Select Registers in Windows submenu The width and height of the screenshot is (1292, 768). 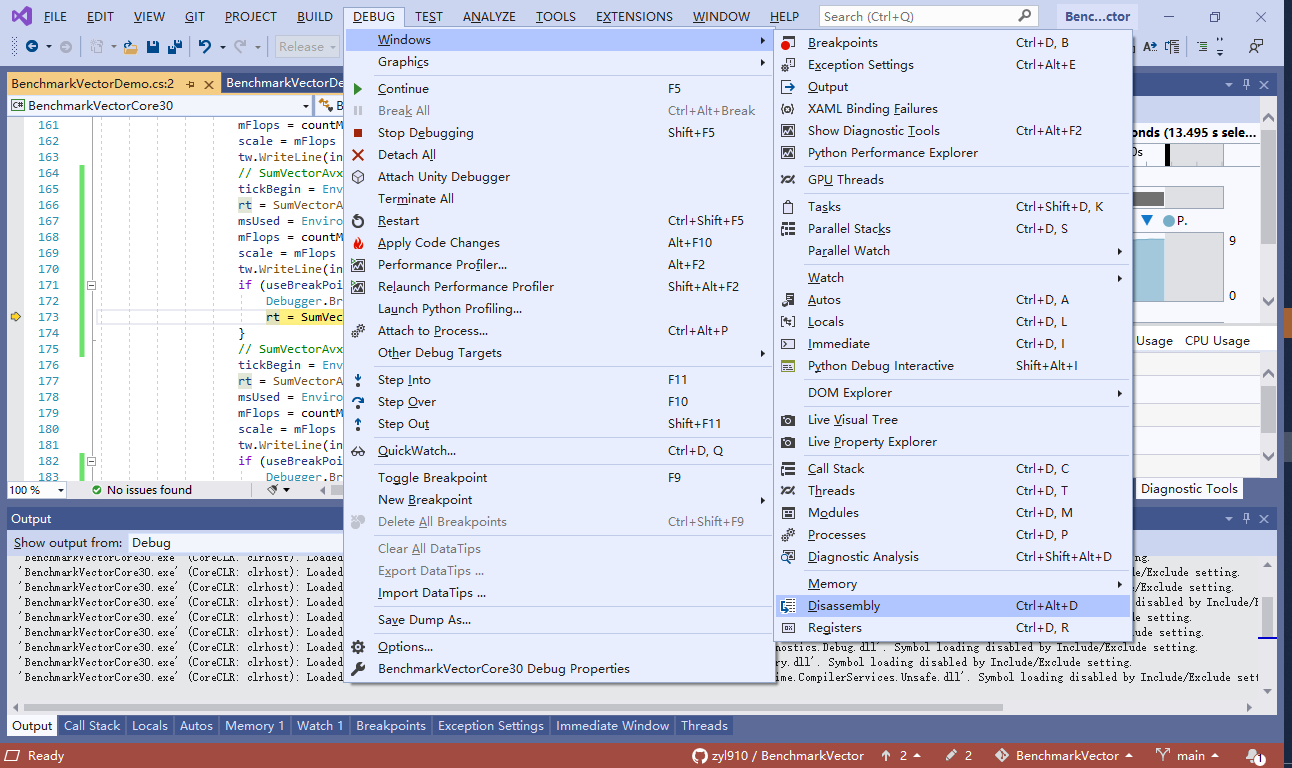pyautogui.click(x=953, y=628)
